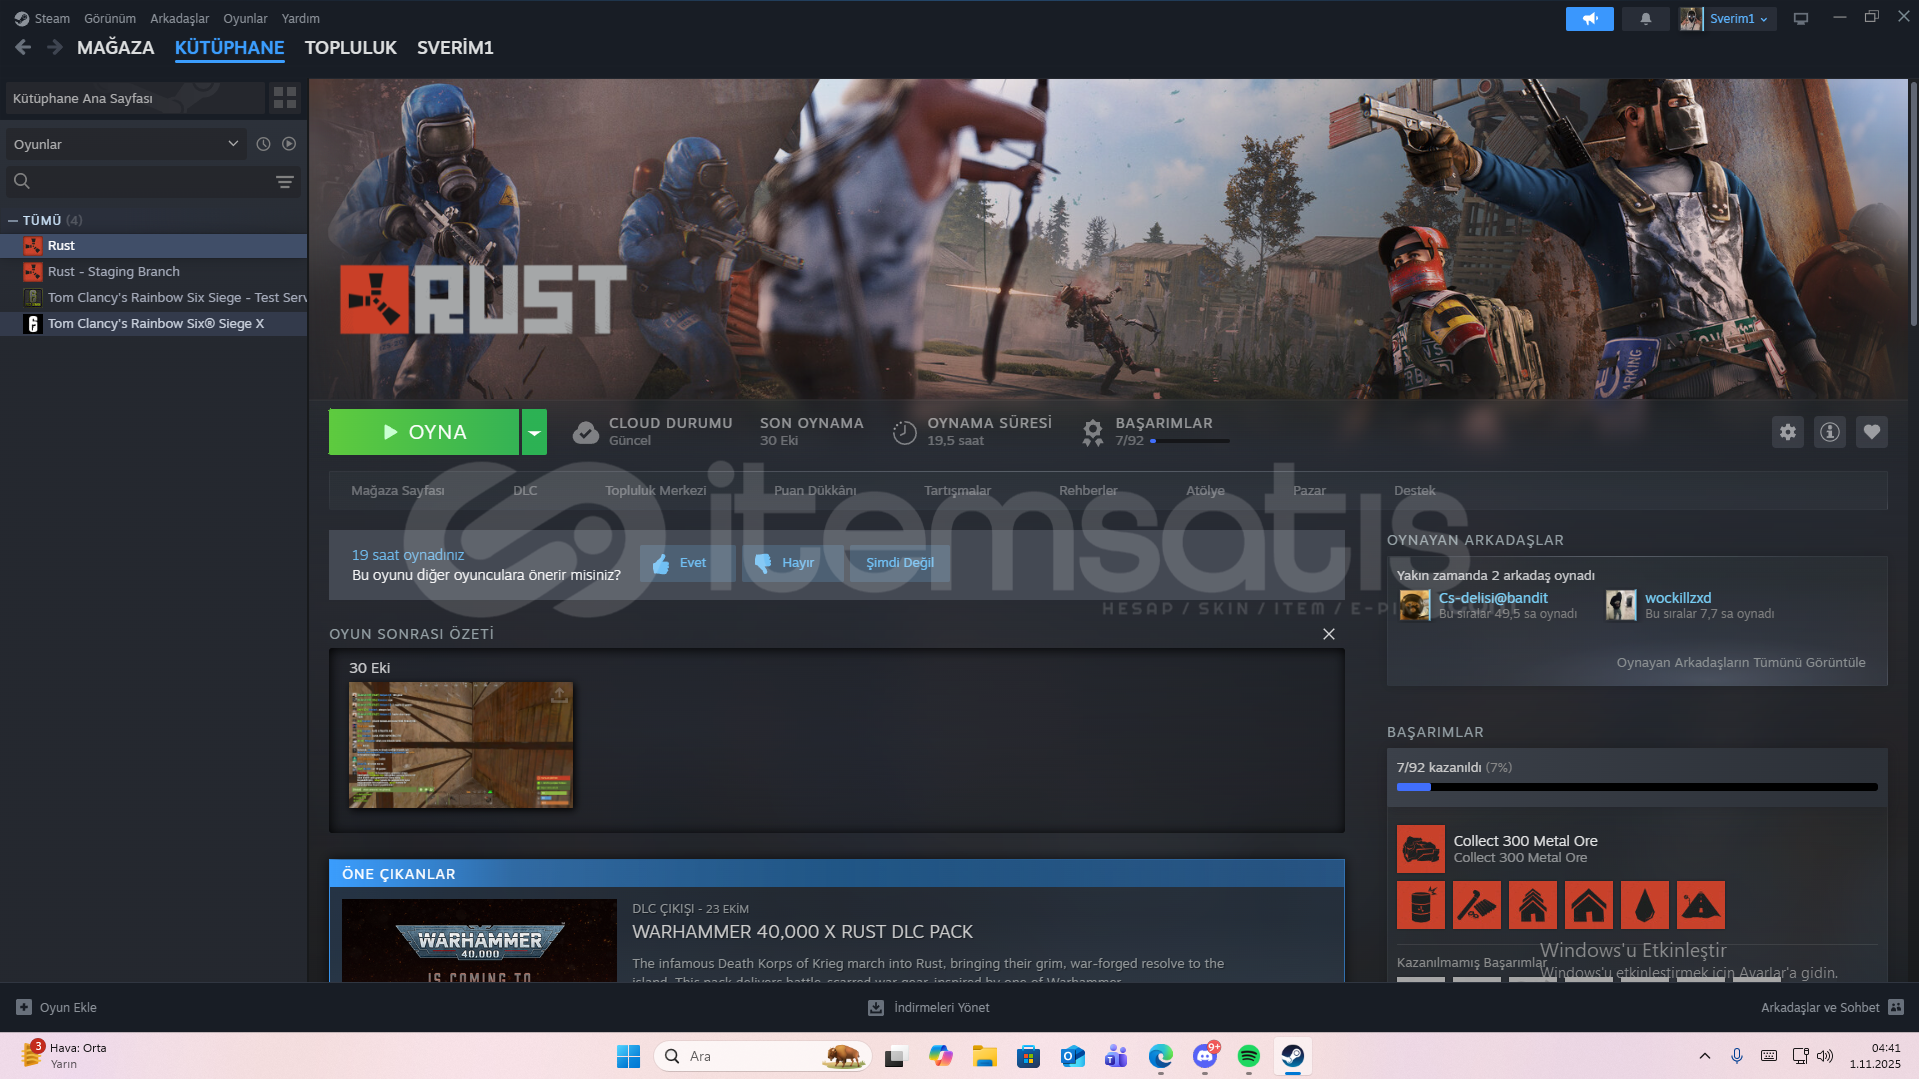Select Rust - Staging Branch in library
Screen dimensions: 1919x1079
[154, 272]
